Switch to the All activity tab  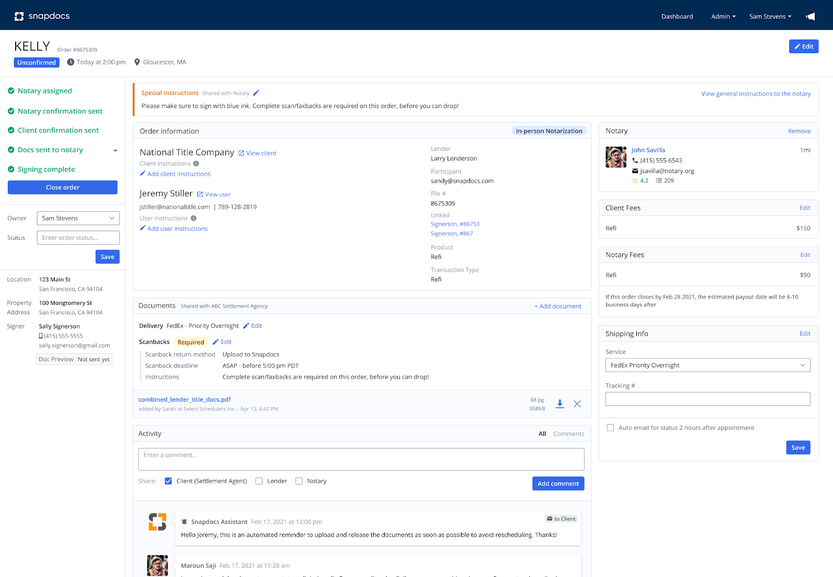pyautogui.click(x=542, y=434)
